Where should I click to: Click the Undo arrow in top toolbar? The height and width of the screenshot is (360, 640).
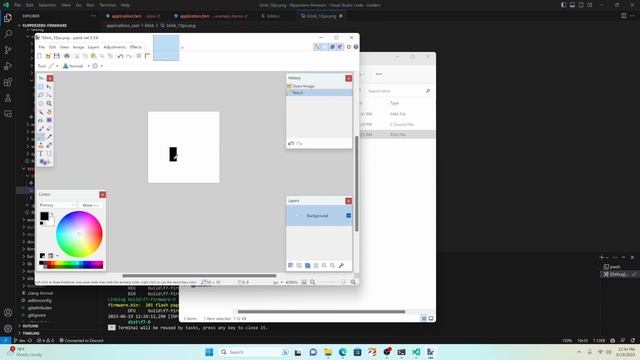(x=120, y=56)
